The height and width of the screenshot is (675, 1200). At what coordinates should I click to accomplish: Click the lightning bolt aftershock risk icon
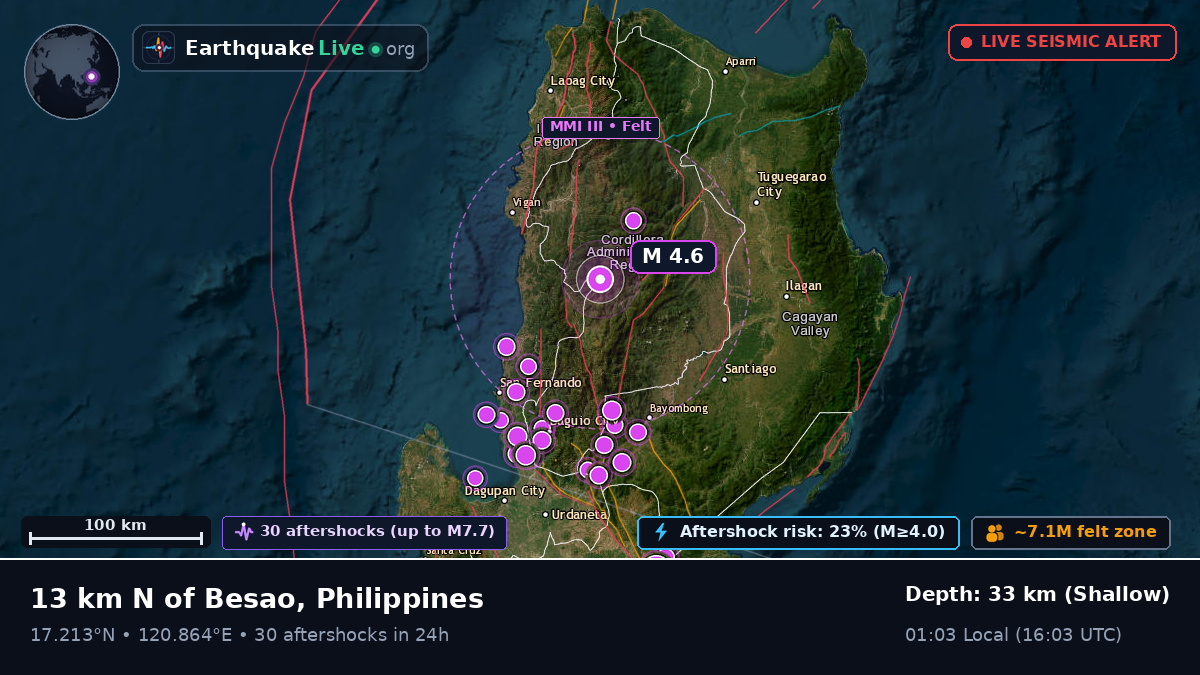661,532
